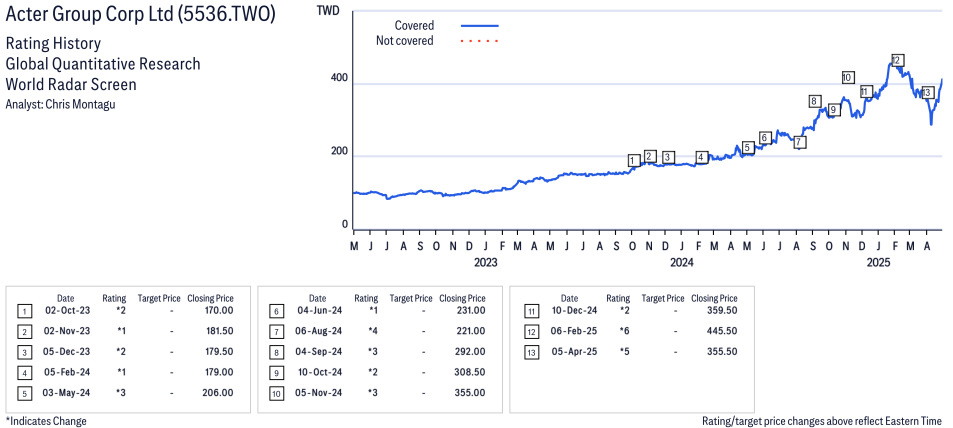Click the *5 rating in the 05-Apr-25 row
The image size is (953, 428).
625,352
